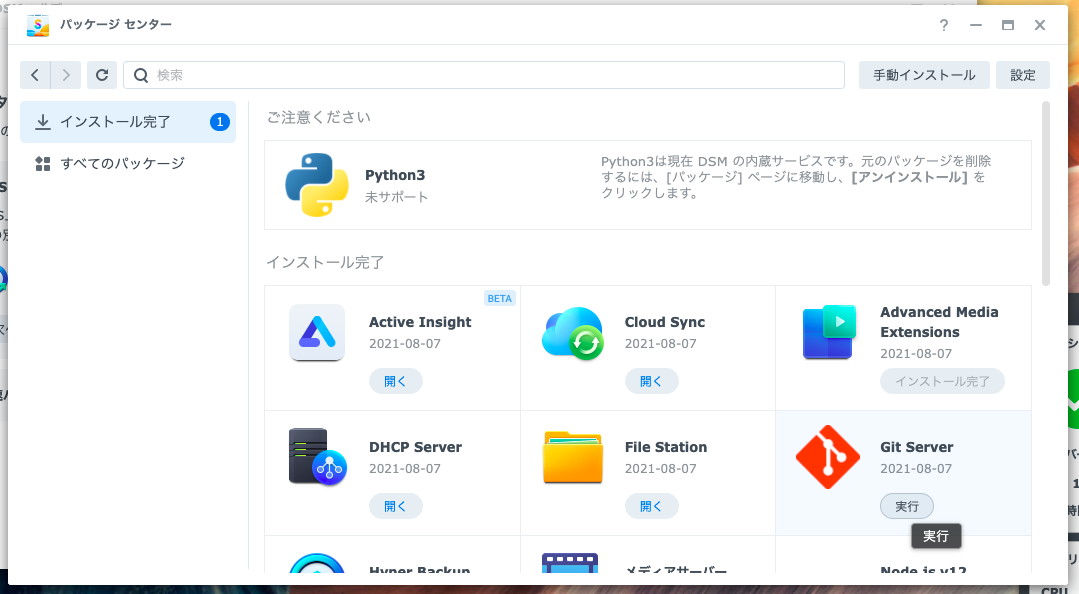Image resolution: width=1079 pixels, height=594 pixels.
Task: Click the Cloud Sync icon
Action: [573, 334]
